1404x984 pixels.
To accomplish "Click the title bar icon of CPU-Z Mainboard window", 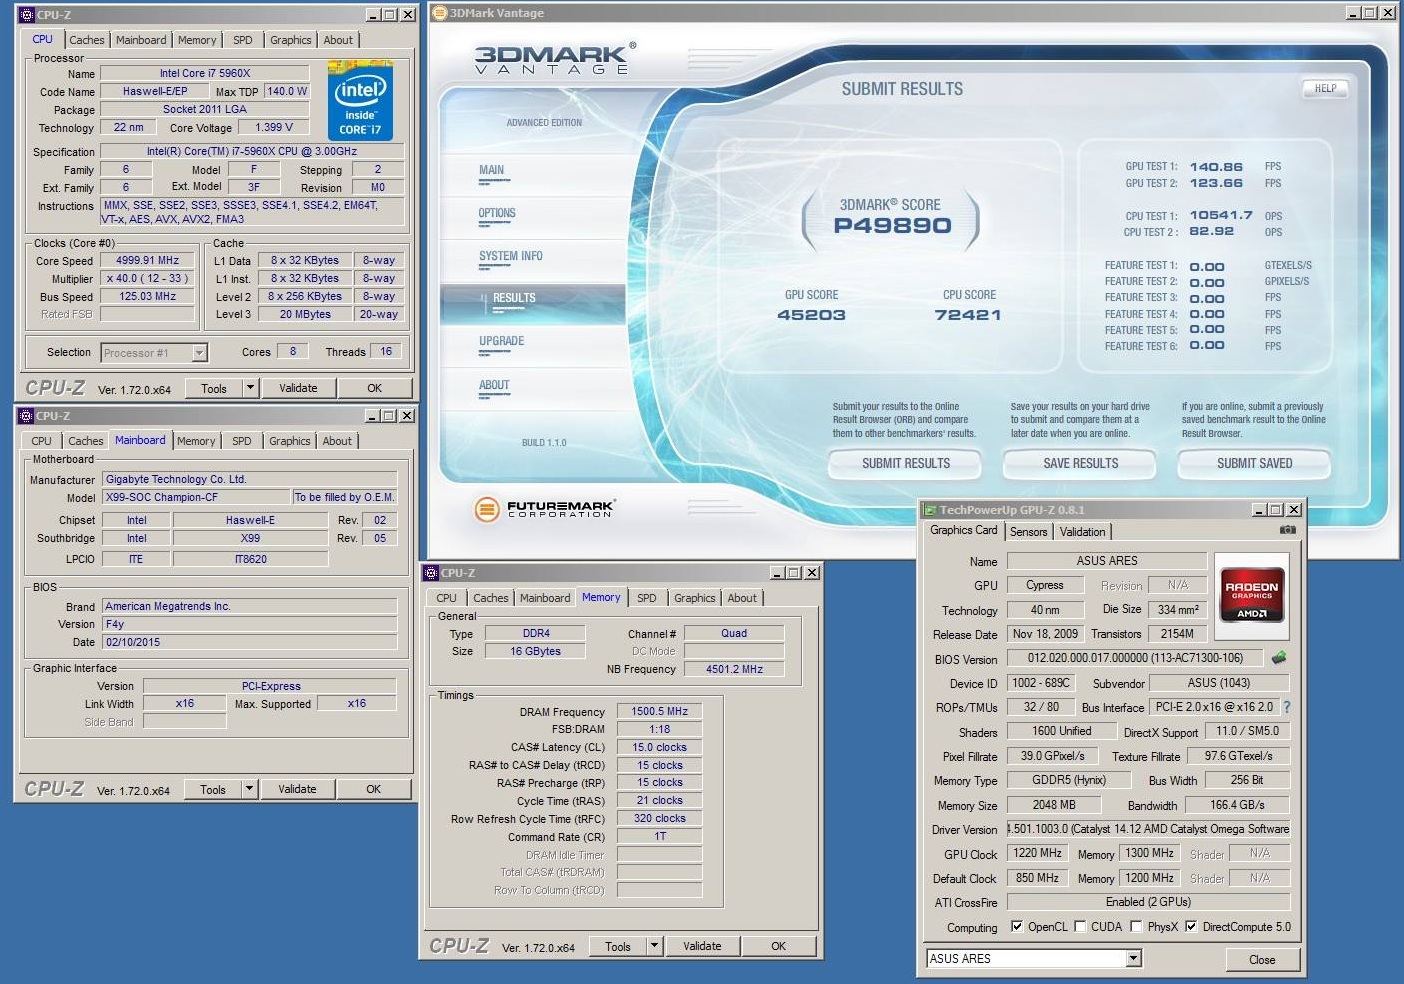I will point(26,416).
